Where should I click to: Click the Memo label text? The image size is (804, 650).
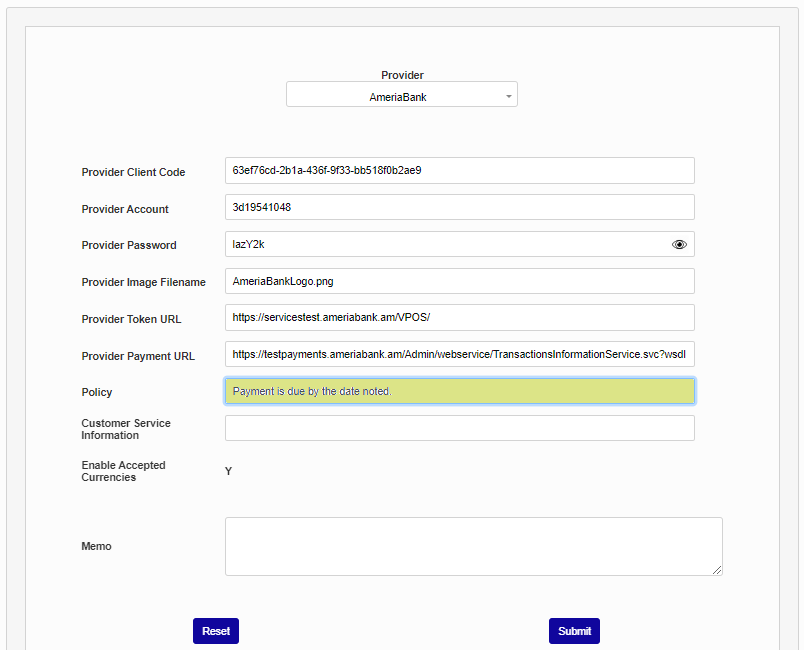point(96,546)
